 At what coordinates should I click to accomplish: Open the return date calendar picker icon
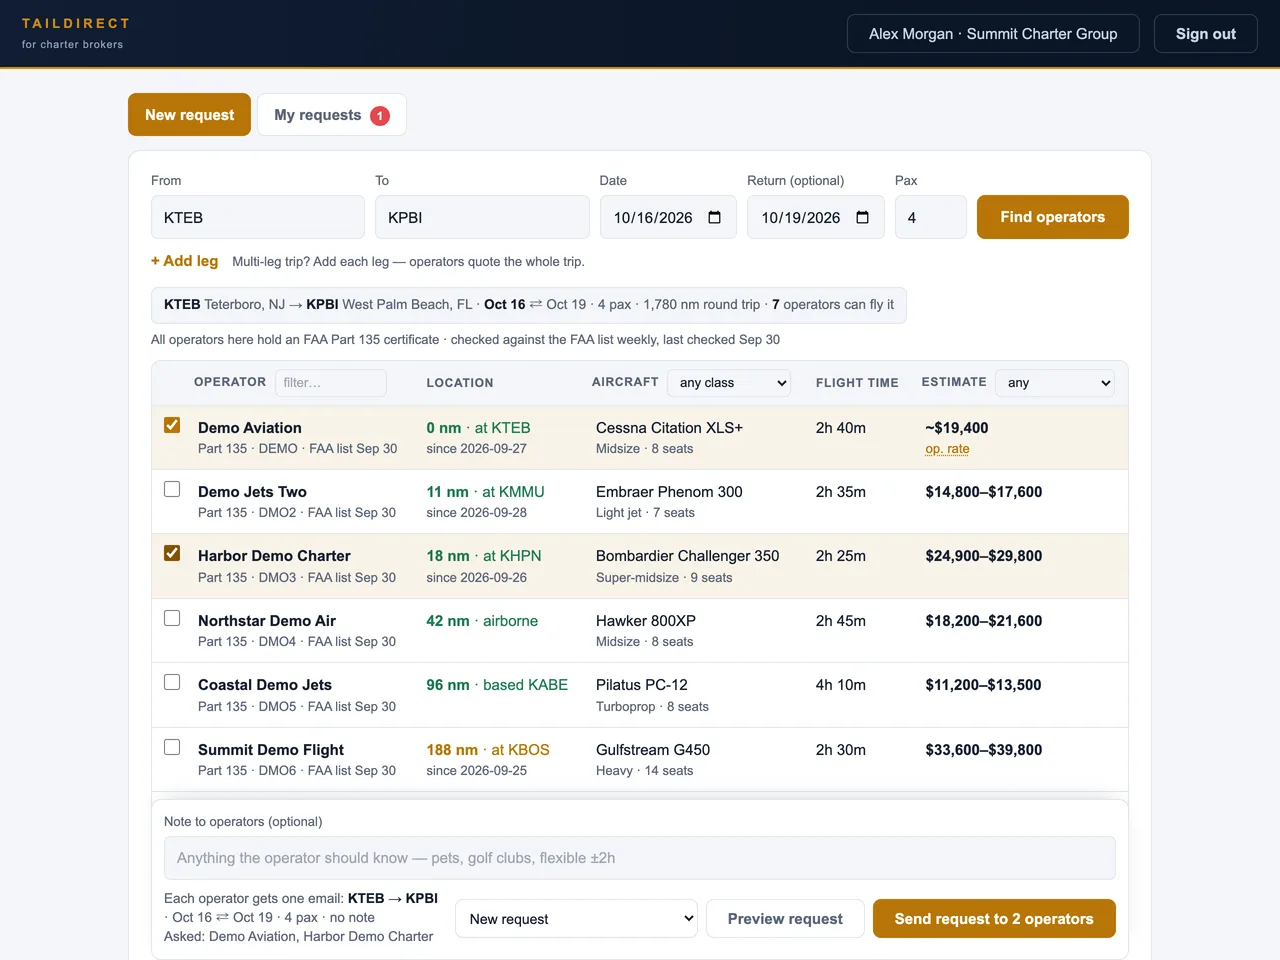(862, 217)
